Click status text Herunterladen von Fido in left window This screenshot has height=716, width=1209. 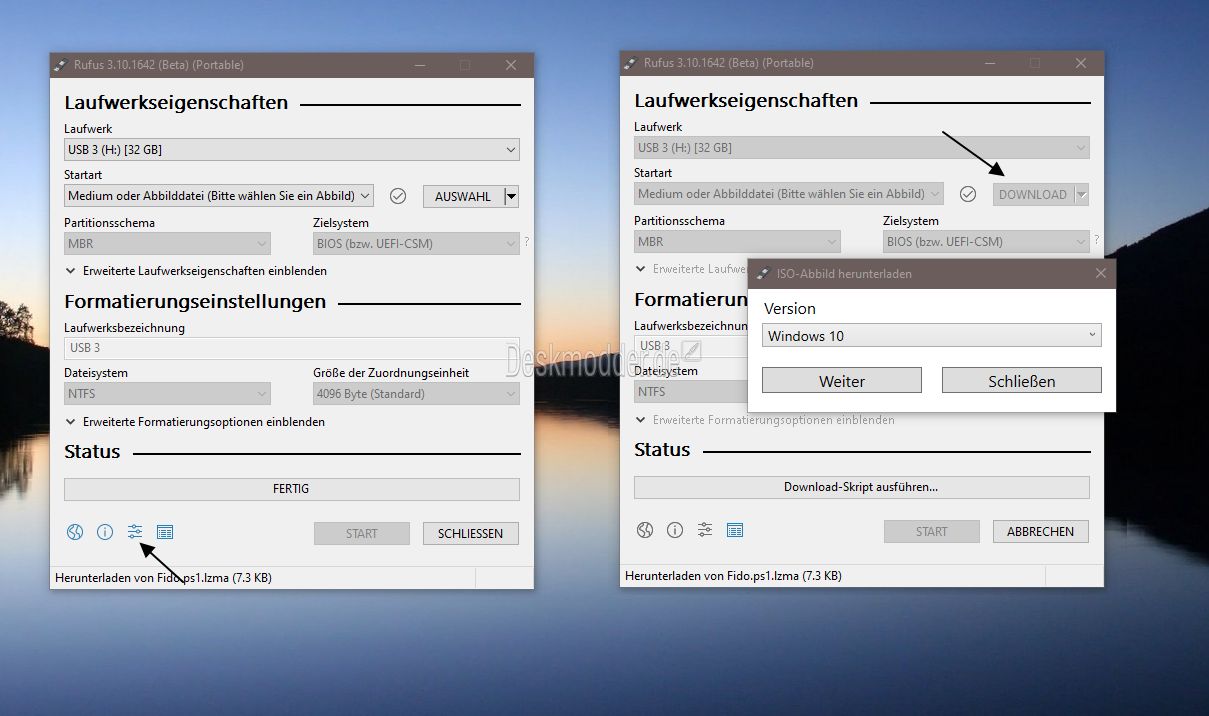coord(163,578)
